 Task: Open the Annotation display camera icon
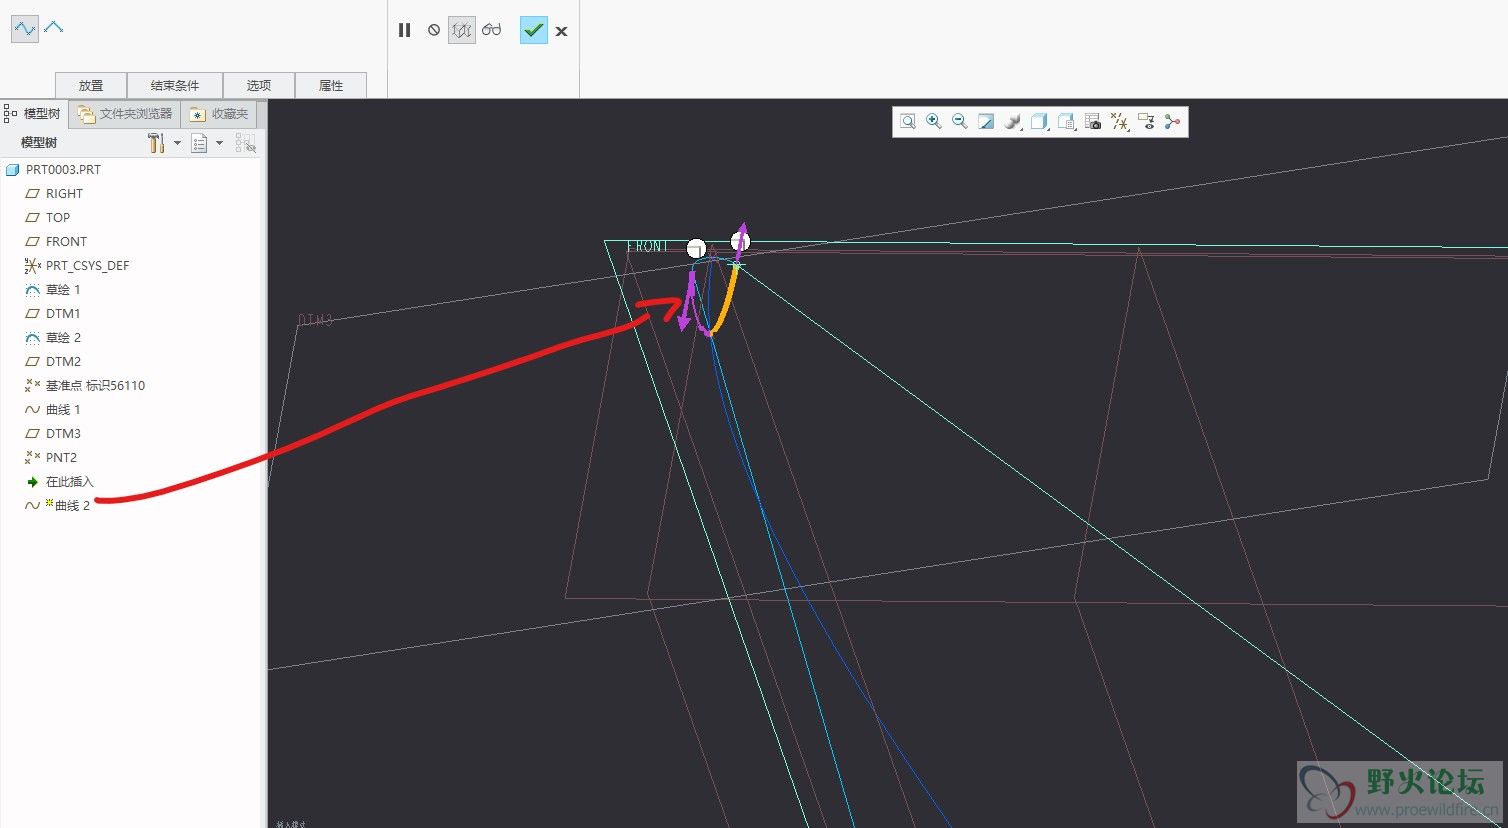pyautogui.click(x=1092, y=122)
